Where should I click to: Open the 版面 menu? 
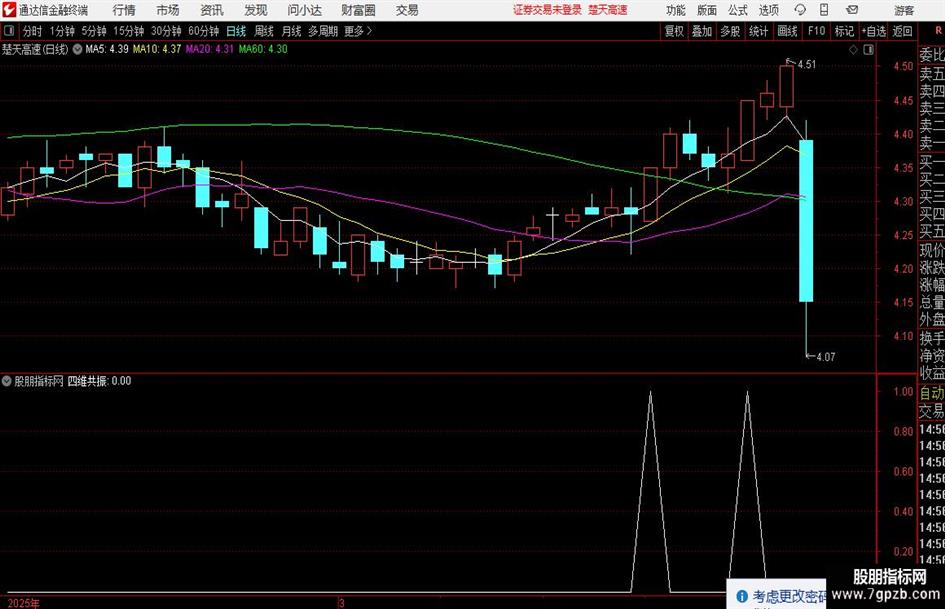(x=707, y=10)
